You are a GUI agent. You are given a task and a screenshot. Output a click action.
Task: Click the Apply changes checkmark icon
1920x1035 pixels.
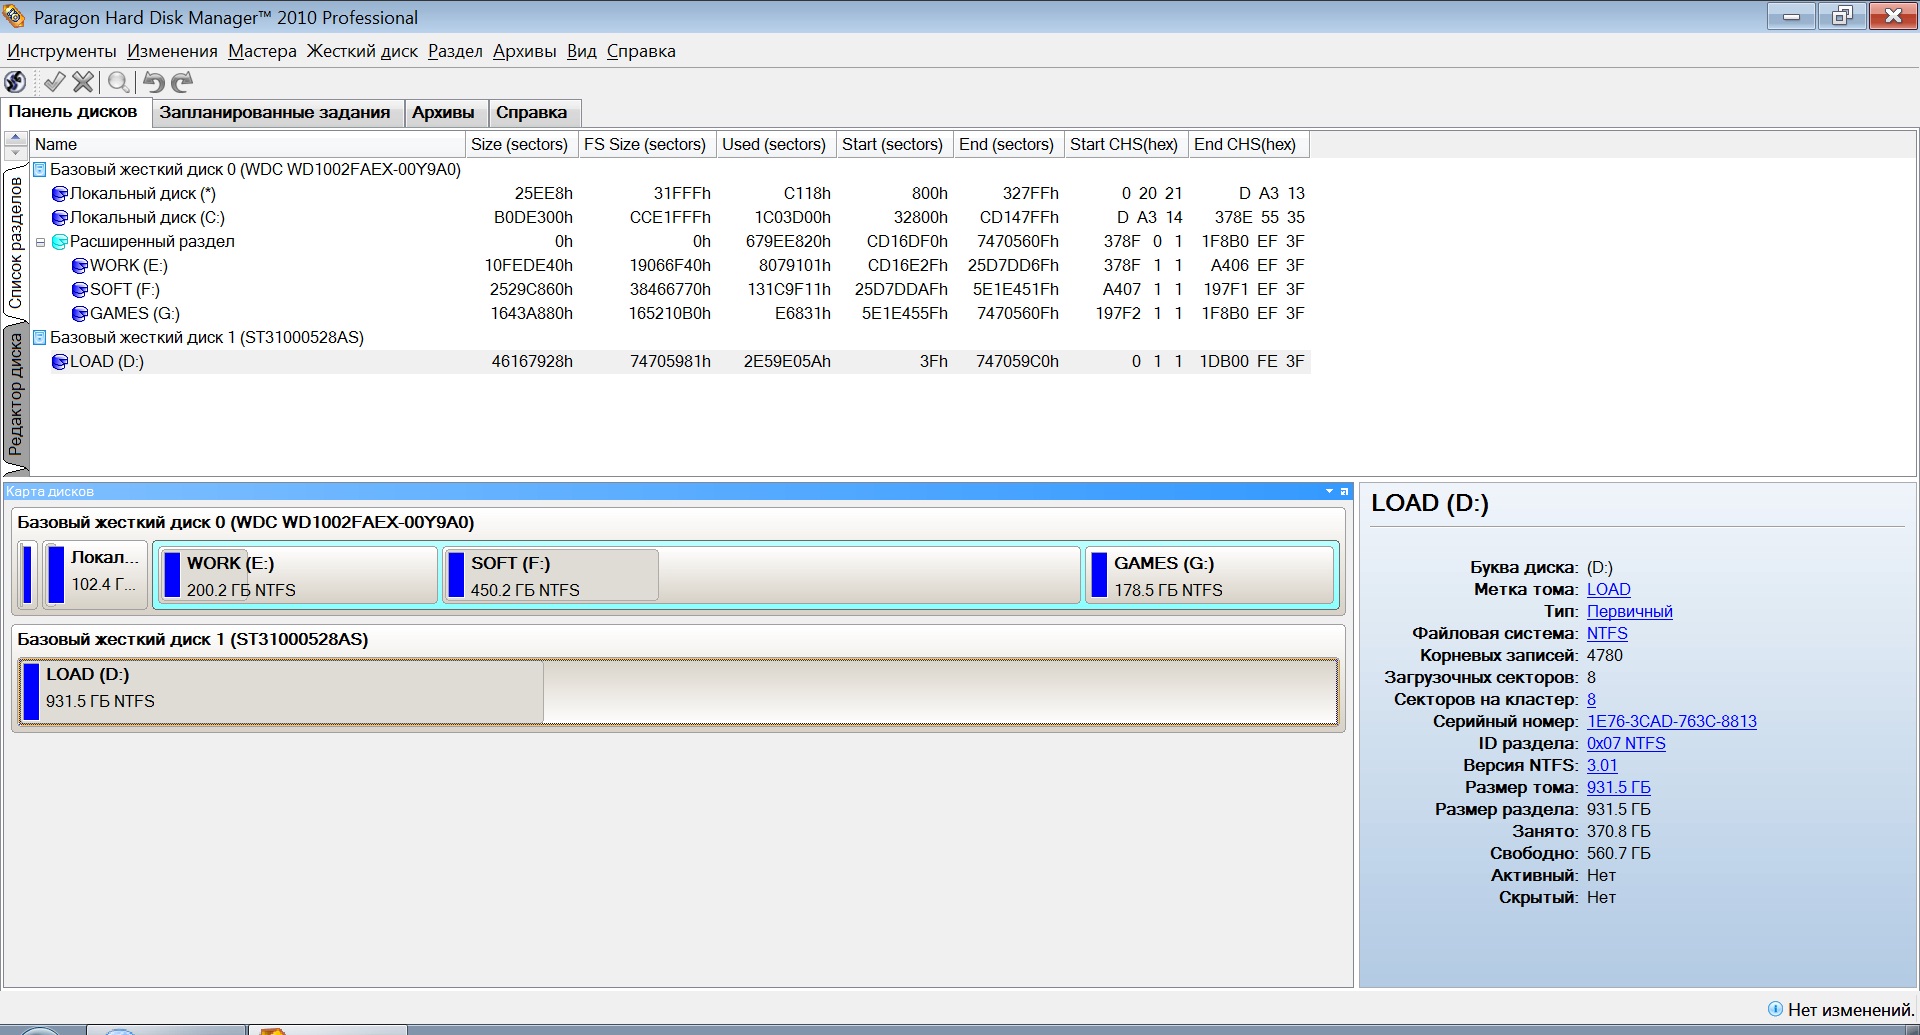[55, 82]
